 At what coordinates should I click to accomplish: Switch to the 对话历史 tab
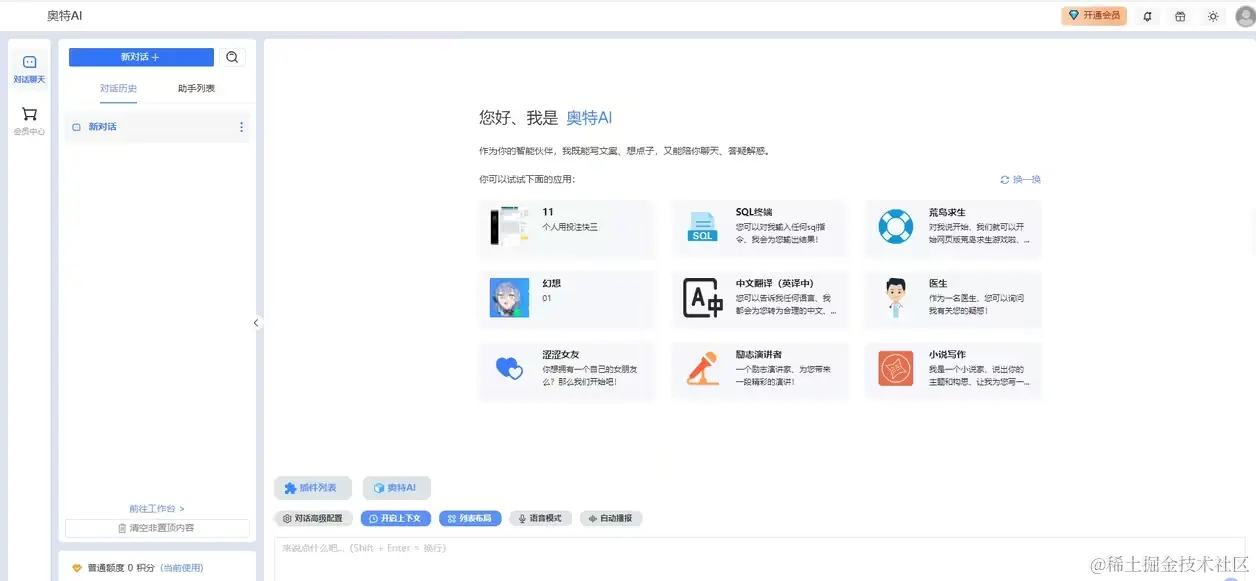118,88
